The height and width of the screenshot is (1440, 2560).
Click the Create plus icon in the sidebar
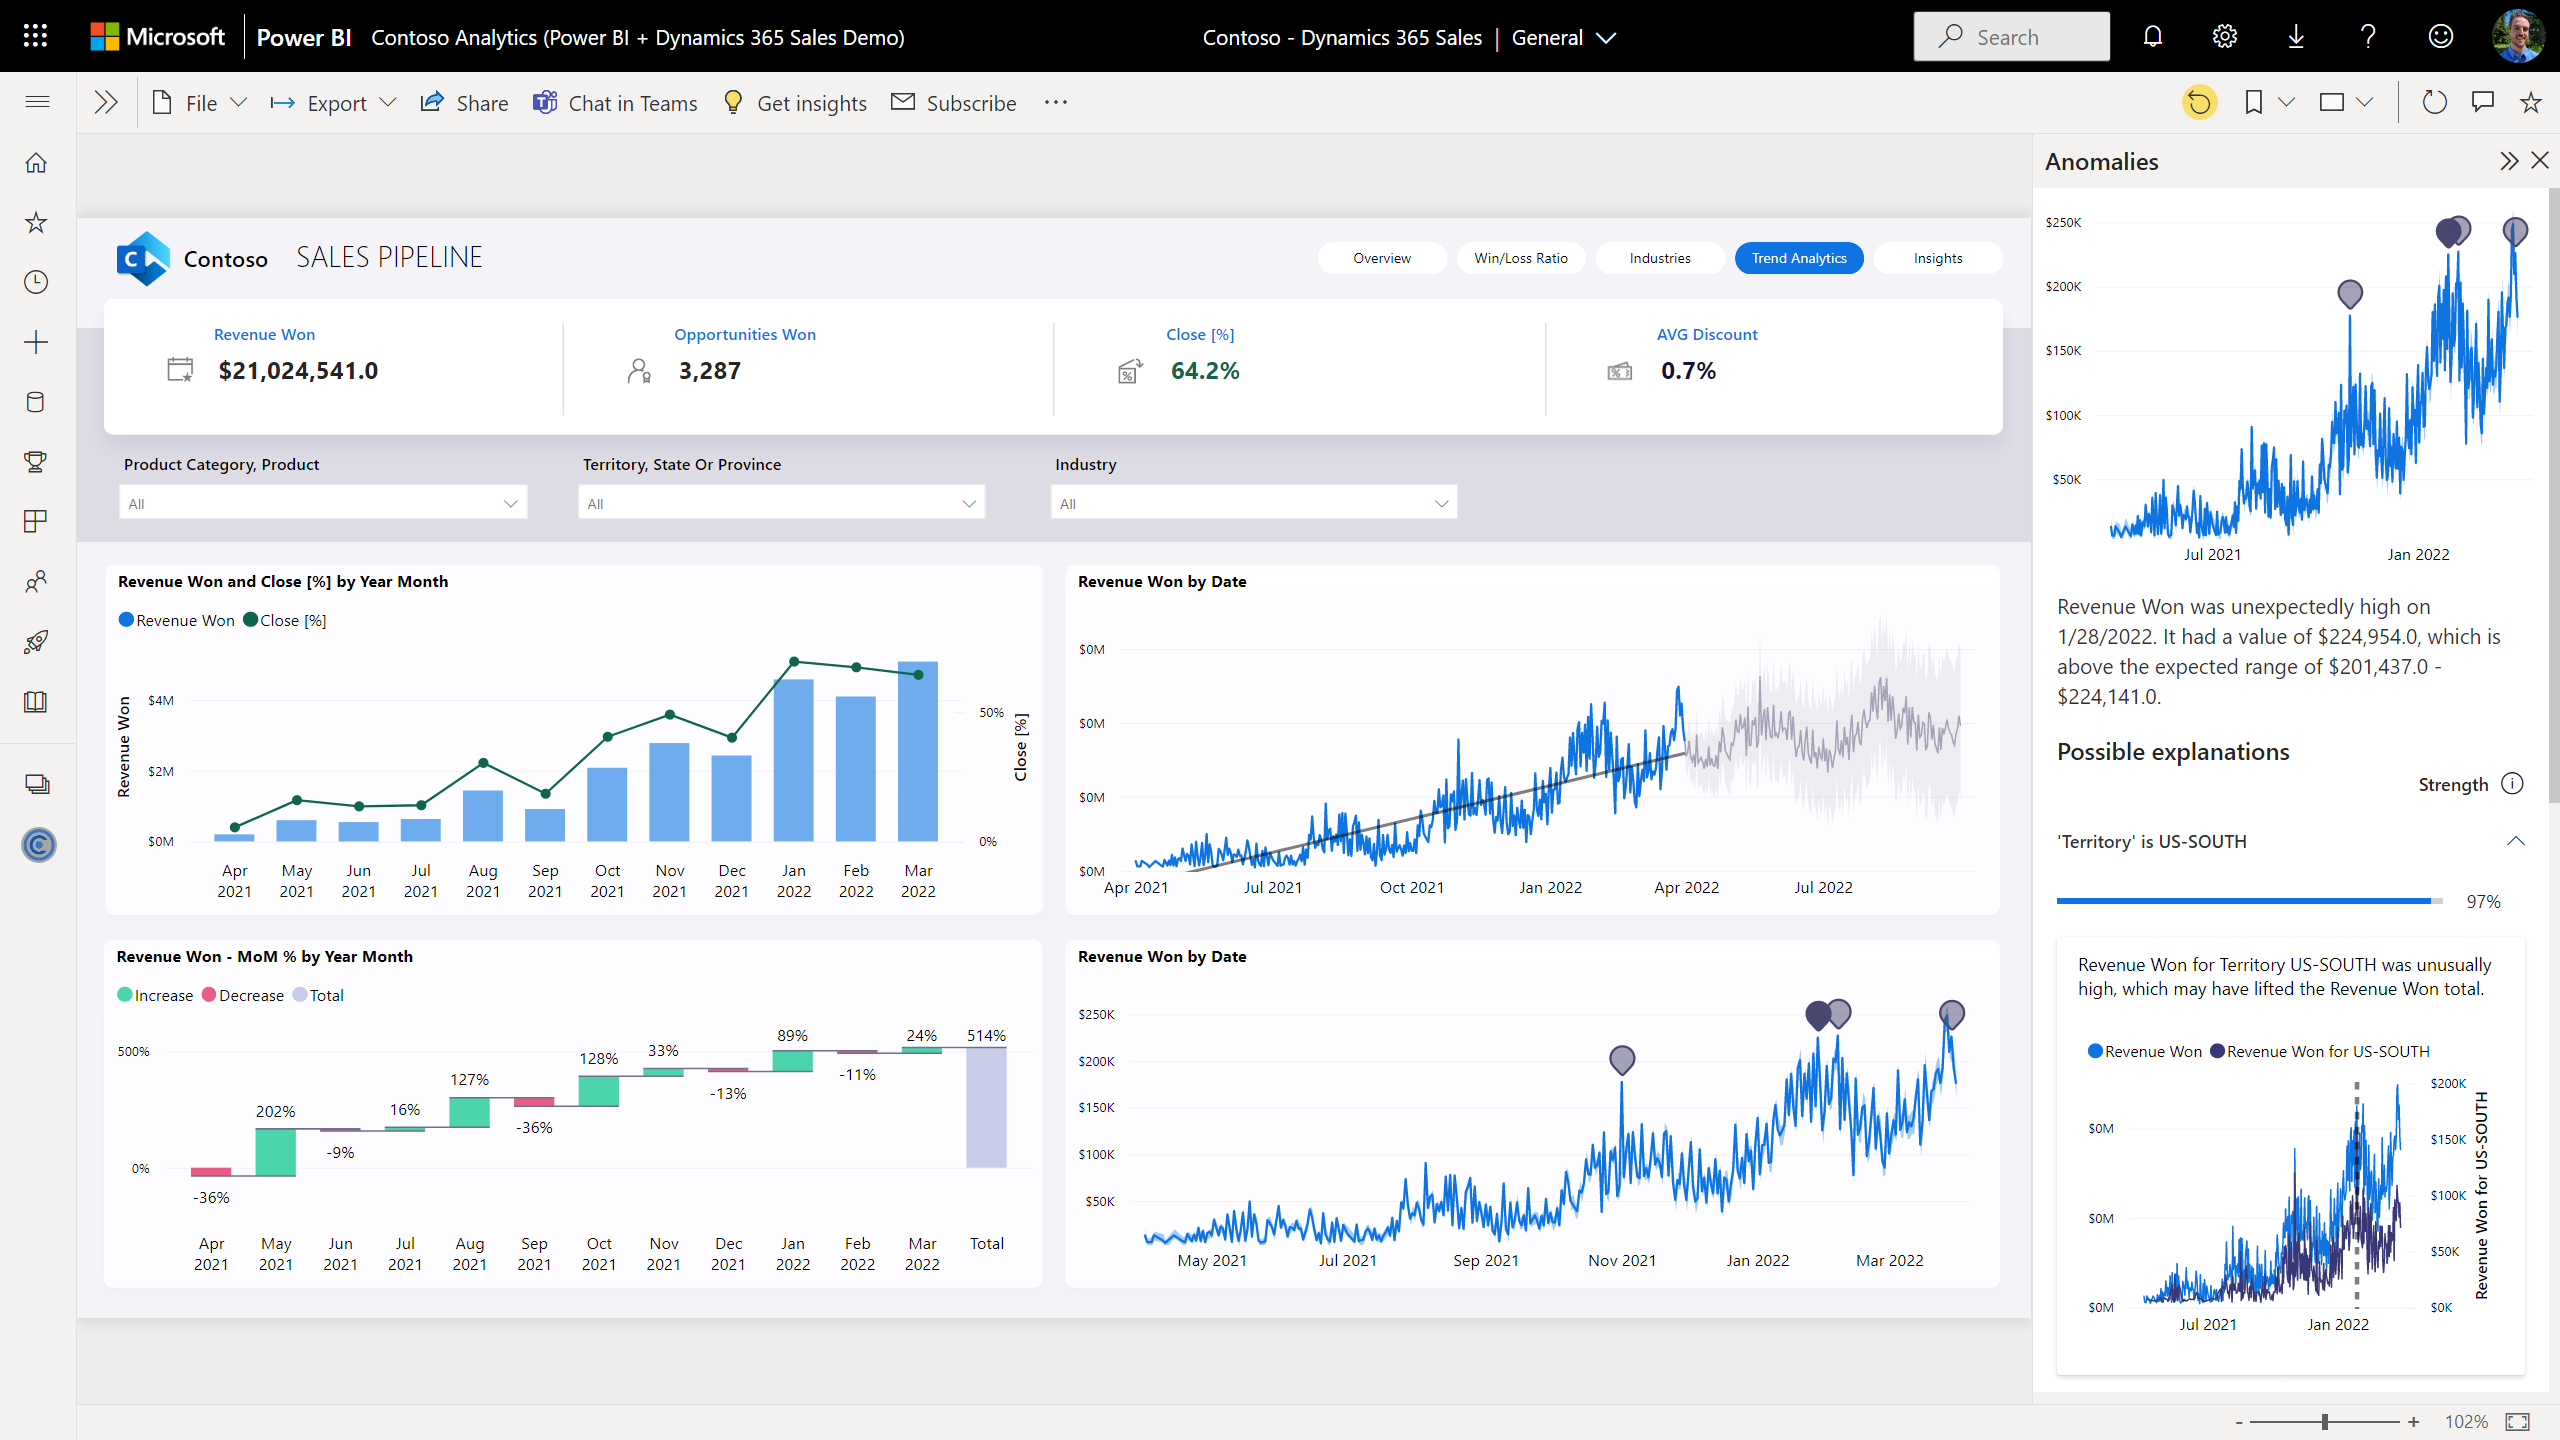point(36,342)
